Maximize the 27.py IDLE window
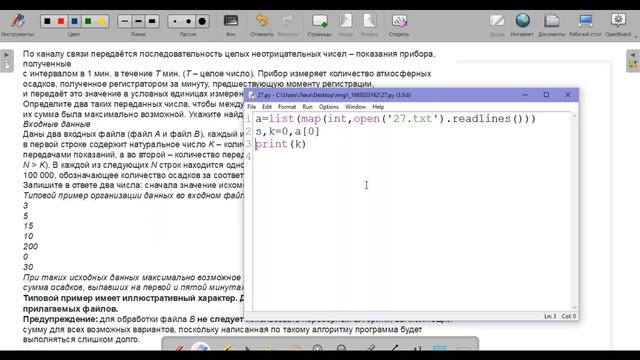 [x=546, y=95]
